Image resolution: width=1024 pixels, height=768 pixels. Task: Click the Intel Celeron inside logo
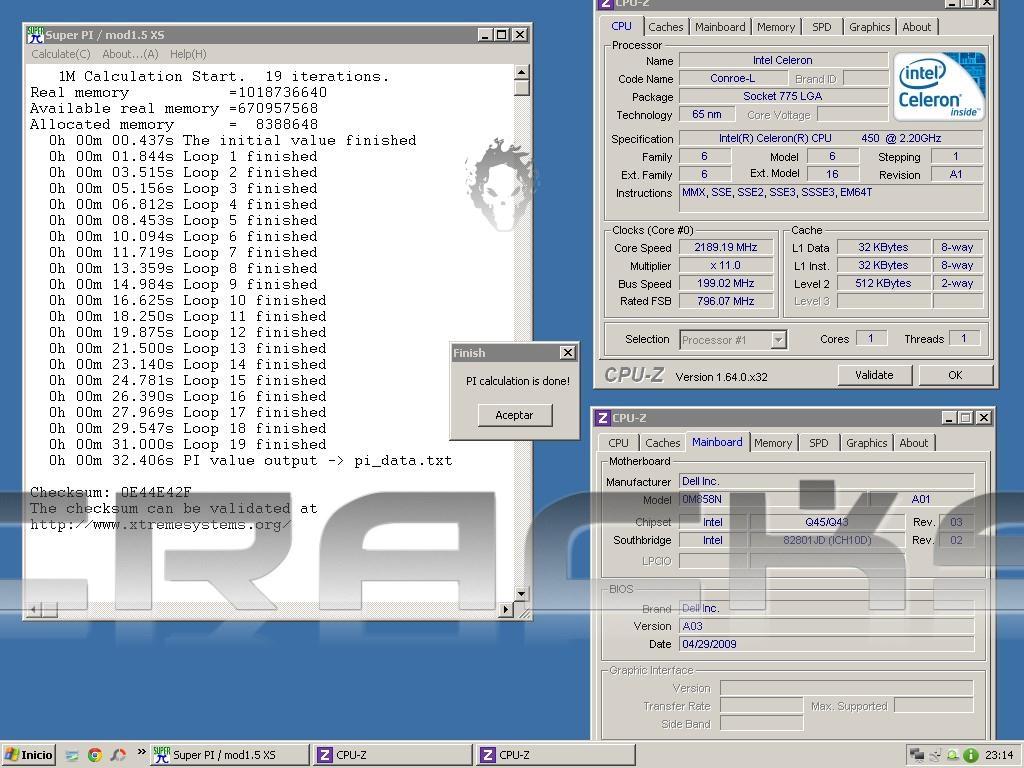coord(939,87)
